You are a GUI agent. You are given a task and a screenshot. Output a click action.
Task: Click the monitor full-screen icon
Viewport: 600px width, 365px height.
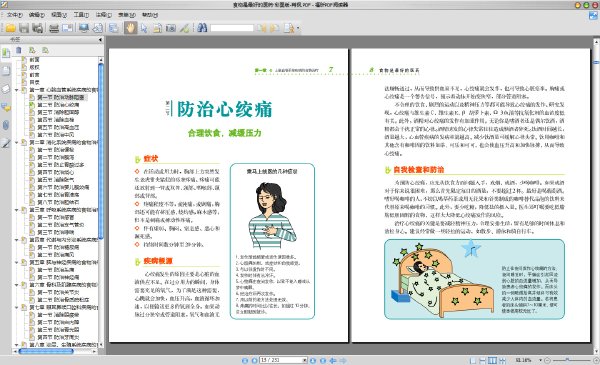84,28
